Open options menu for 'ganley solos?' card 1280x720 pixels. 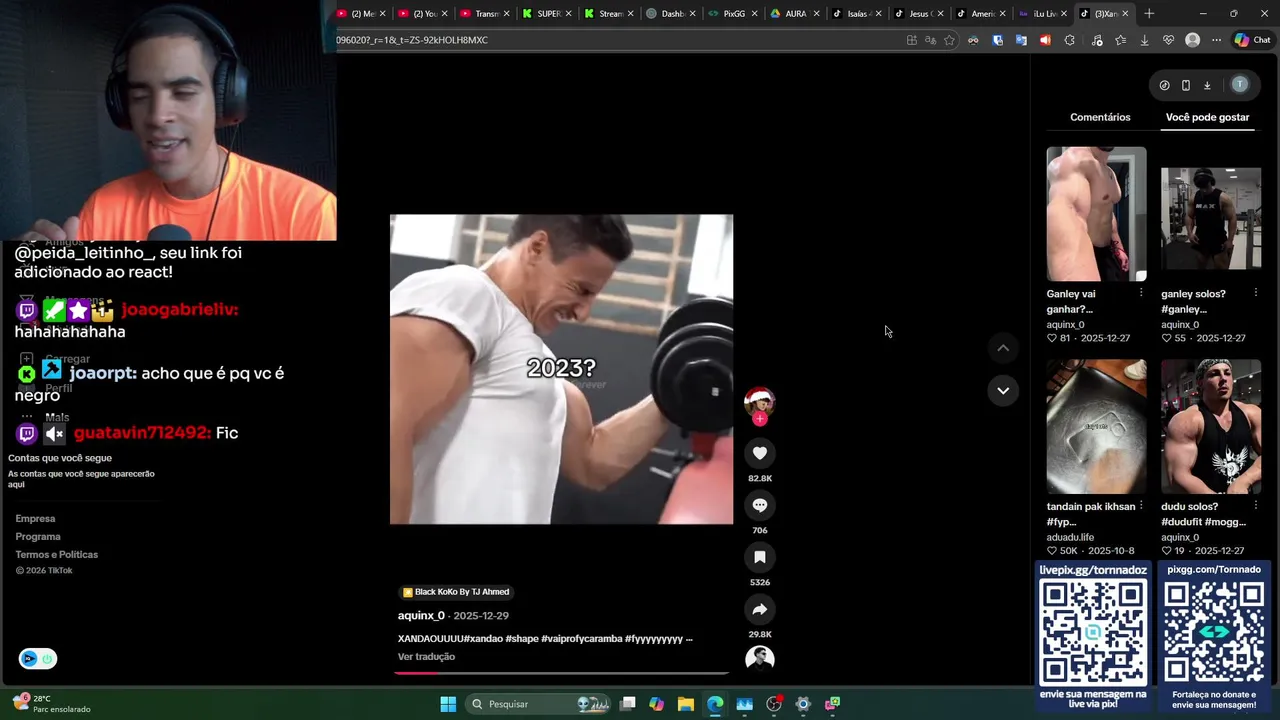1256,293
